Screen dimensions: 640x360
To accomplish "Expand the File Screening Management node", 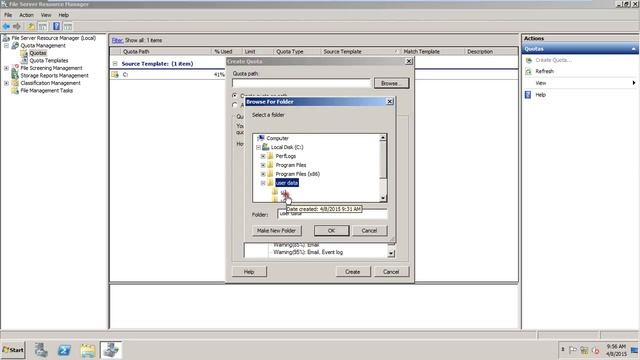I will [x=7, y=68].
